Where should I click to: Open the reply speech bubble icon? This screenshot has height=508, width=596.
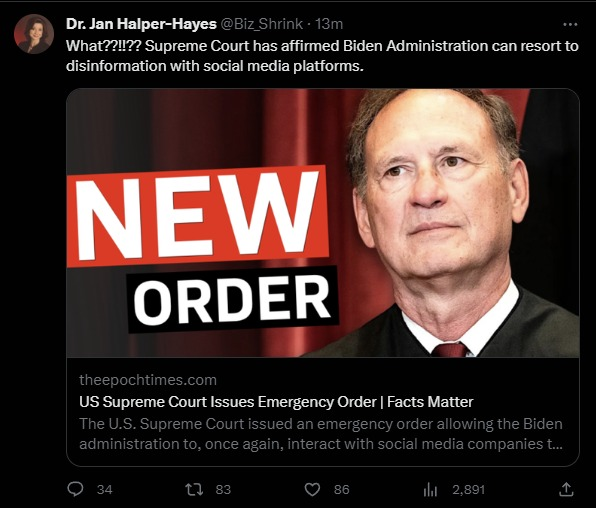[x=75, y=489]
